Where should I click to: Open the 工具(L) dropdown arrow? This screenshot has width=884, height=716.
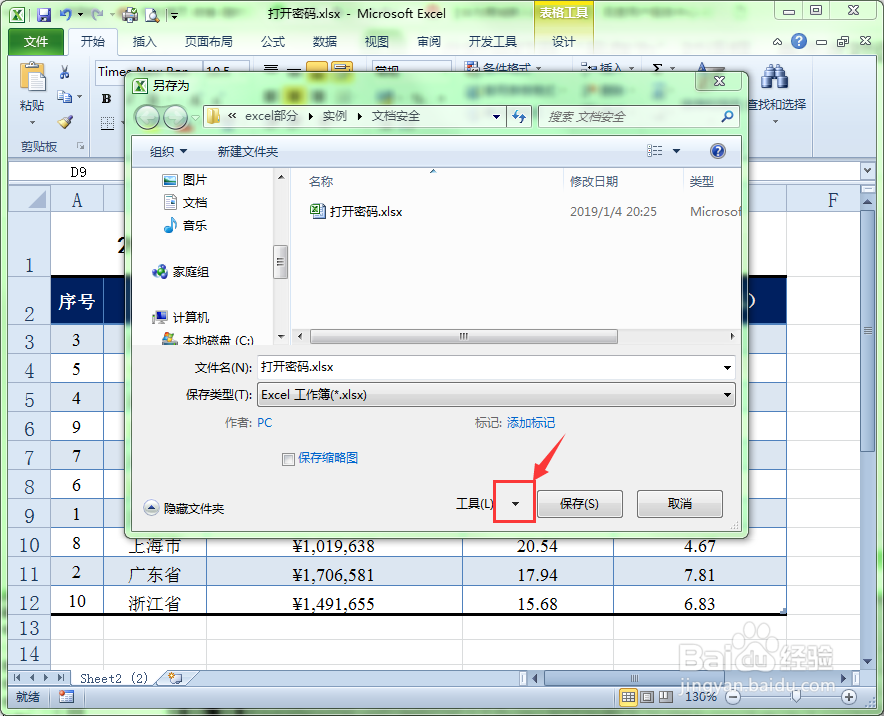point(514,503)
